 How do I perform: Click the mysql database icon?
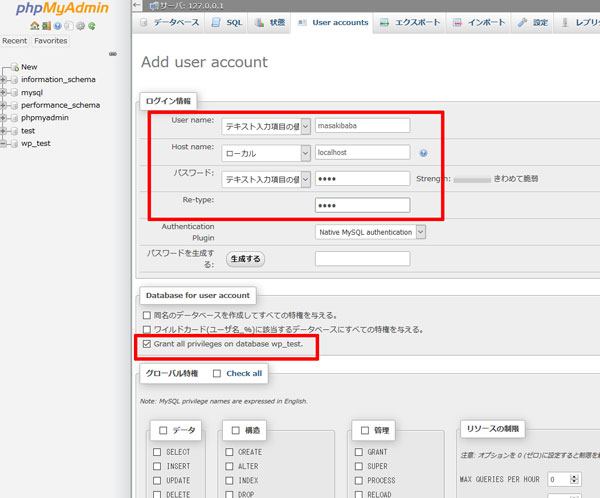(15, 93)
